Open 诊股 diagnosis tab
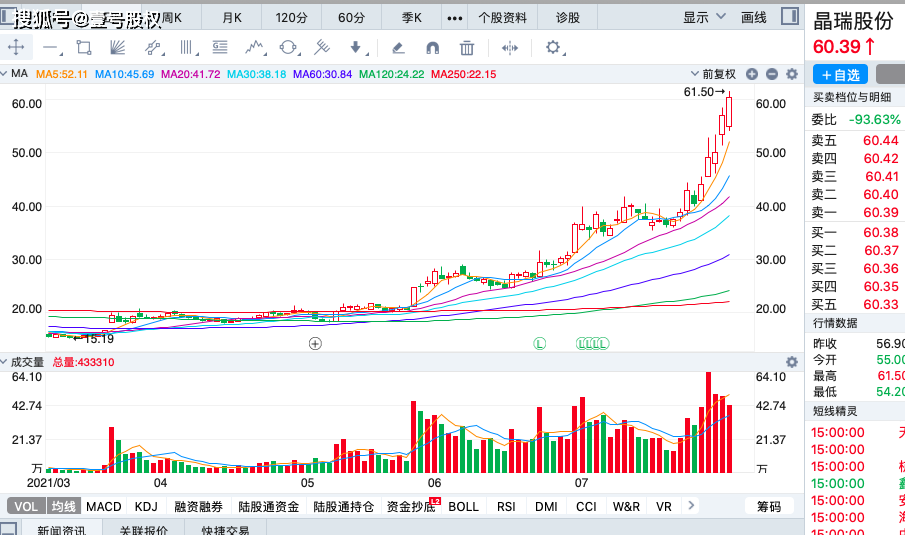This screenshot has height=535, width=905. tap(567, 17)
